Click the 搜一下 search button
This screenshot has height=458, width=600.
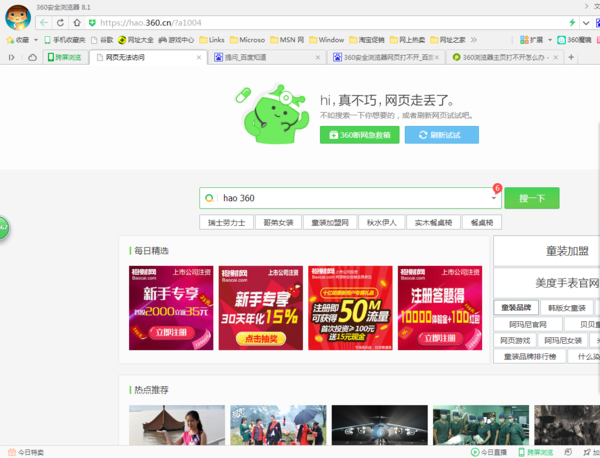[532, 198]
